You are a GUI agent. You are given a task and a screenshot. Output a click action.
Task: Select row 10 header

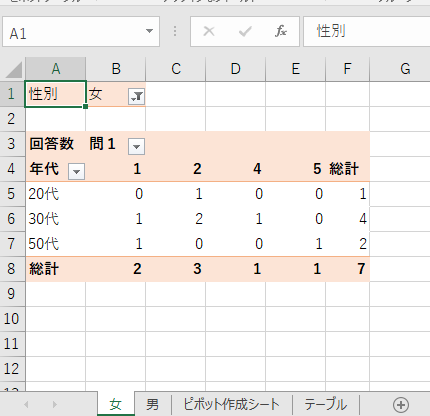pyautogui.click(x=12, y=319)
